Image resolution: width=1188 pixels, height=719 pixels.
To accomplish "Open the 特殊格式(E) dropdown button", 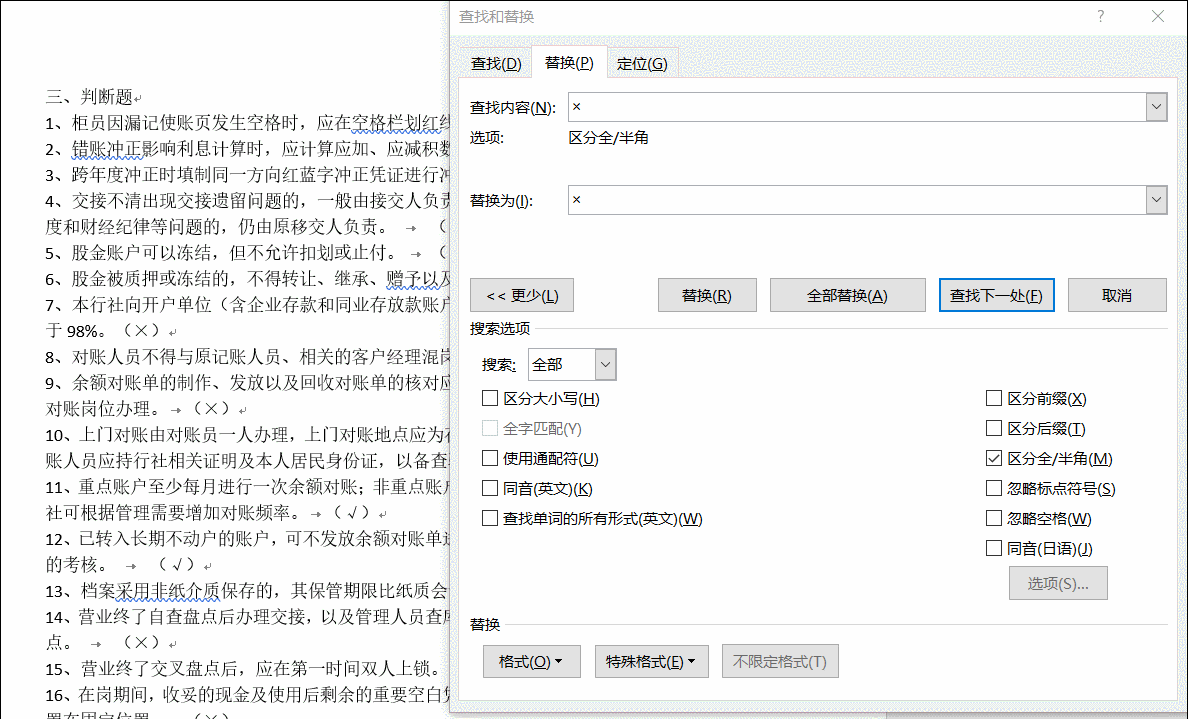I will (x=652, y=661).
